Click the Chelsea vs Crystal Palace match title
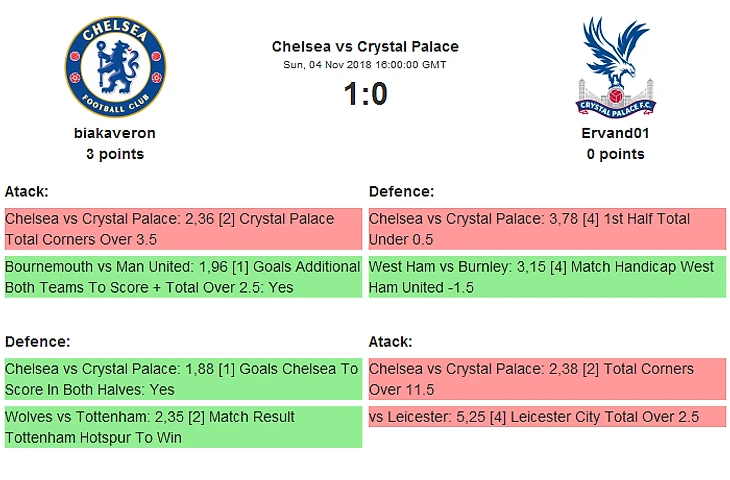 coord(365,46)
